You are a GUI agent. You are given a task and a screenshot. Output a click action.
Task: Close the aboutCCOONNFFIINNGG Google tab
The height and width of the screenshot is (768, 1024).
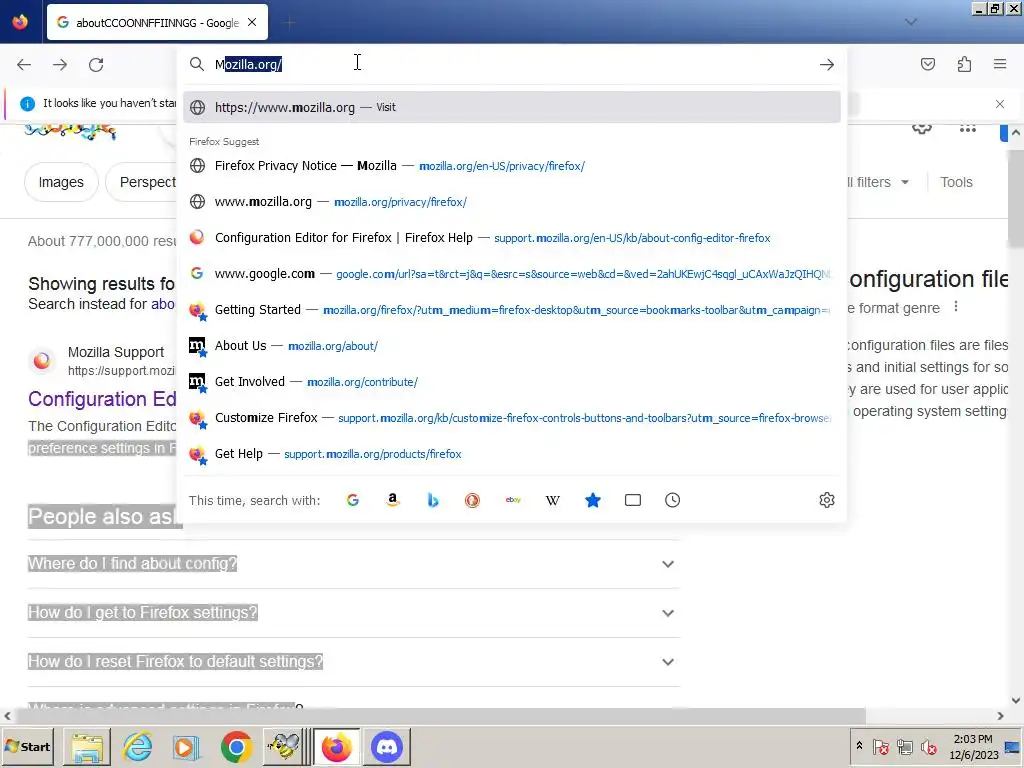(252, 22)
